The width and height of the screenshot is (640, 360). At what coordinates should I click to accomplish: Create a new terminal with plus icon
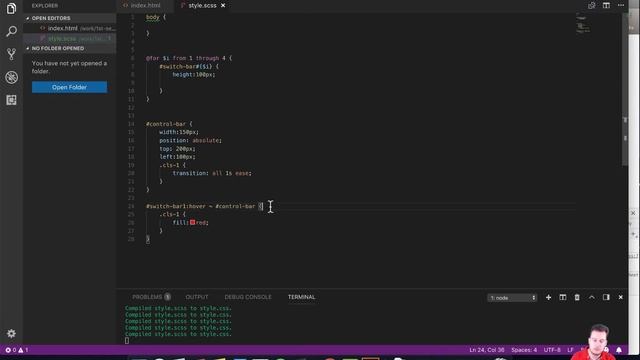[548, 297]
